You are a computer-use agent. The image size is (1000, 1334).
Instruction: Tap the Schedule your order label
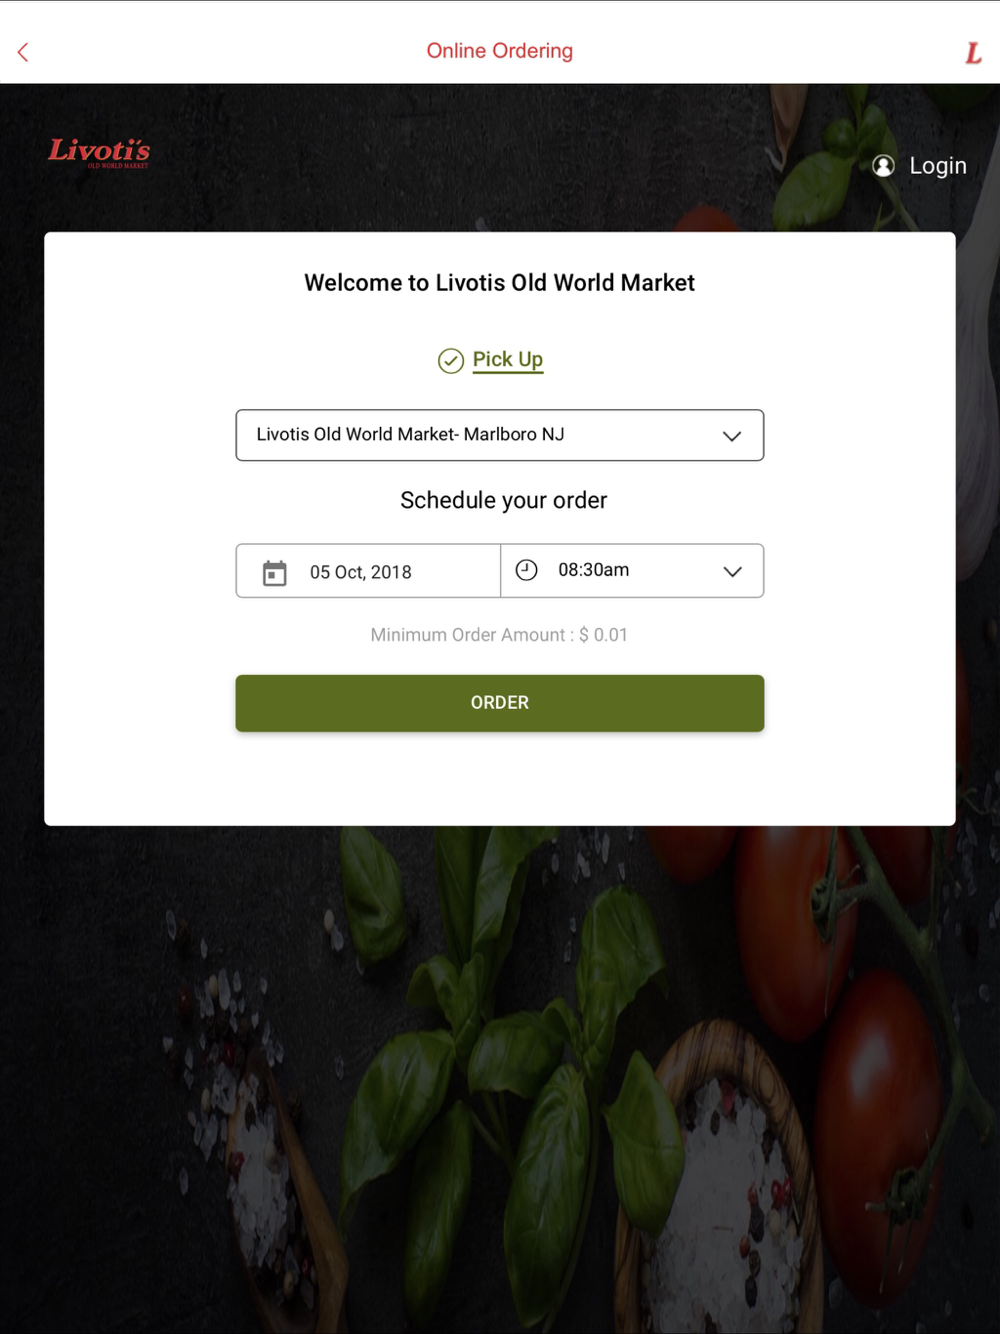[504, 500]
